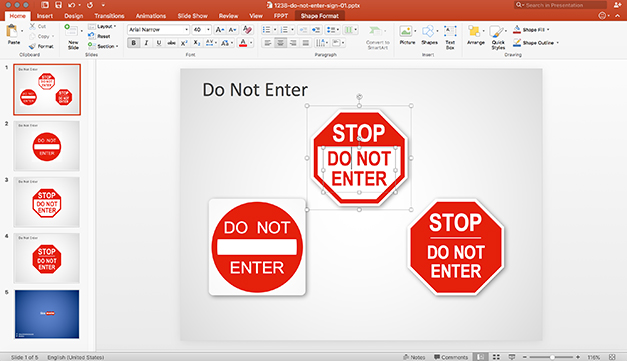
Task: Open the numbering list dropdown arrow
Action: (292, 30)
